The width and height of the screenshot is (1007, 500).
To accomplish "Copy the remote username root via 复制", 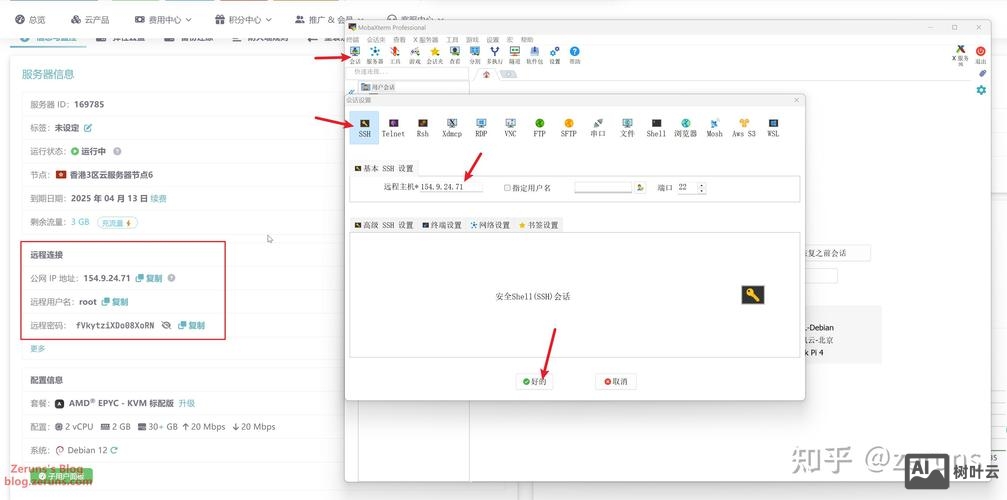I will click(x=115, y=302).
